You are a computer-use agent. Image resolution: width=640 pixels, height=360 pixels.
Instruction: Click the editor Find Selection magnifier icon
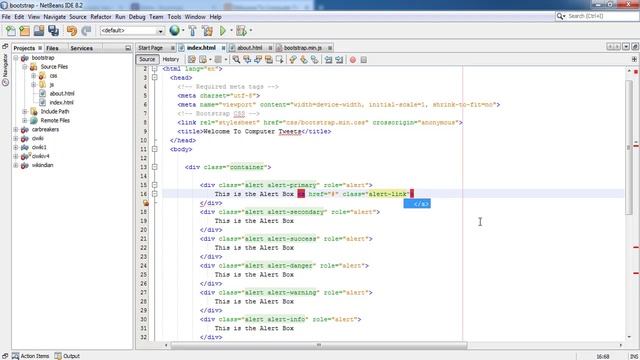tap(236, 60)
